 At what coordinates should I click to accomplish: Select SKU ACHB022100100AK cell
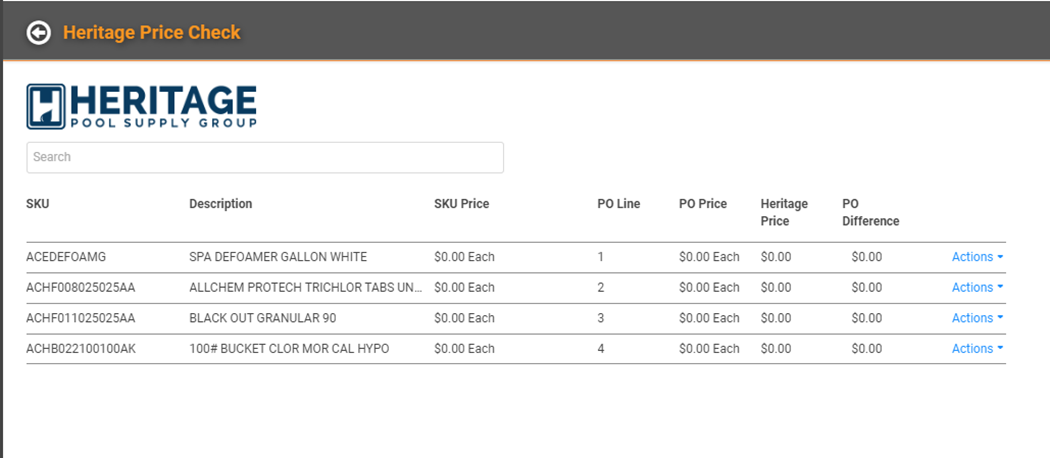pyautogui.click(x=81, y=349)
